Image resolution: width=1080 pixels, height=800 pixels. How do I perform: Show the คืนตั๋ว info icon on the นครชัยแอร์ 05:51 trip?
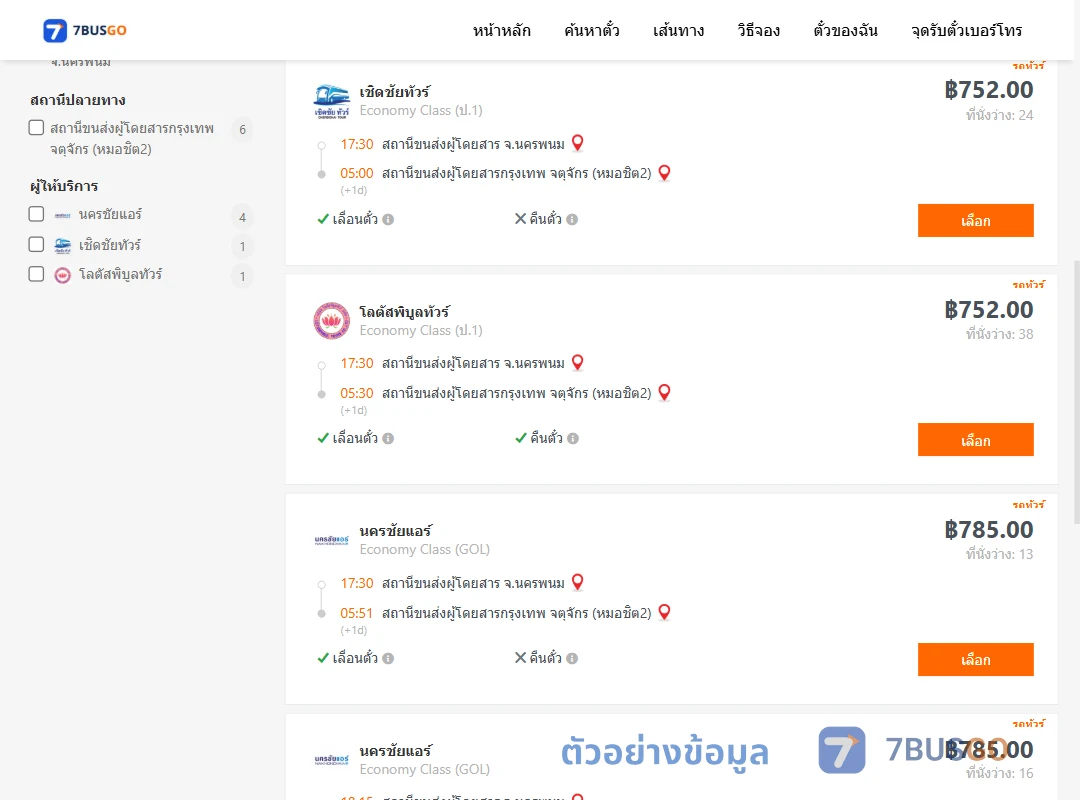(572, 659)
